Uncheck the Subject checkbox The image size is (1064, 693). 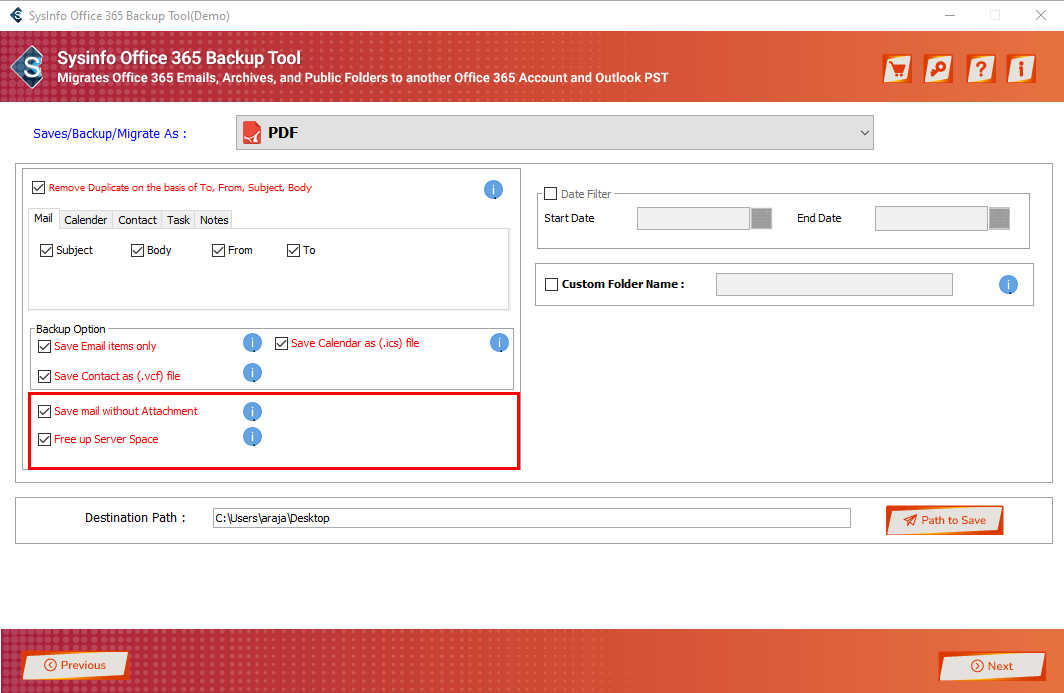46,250
